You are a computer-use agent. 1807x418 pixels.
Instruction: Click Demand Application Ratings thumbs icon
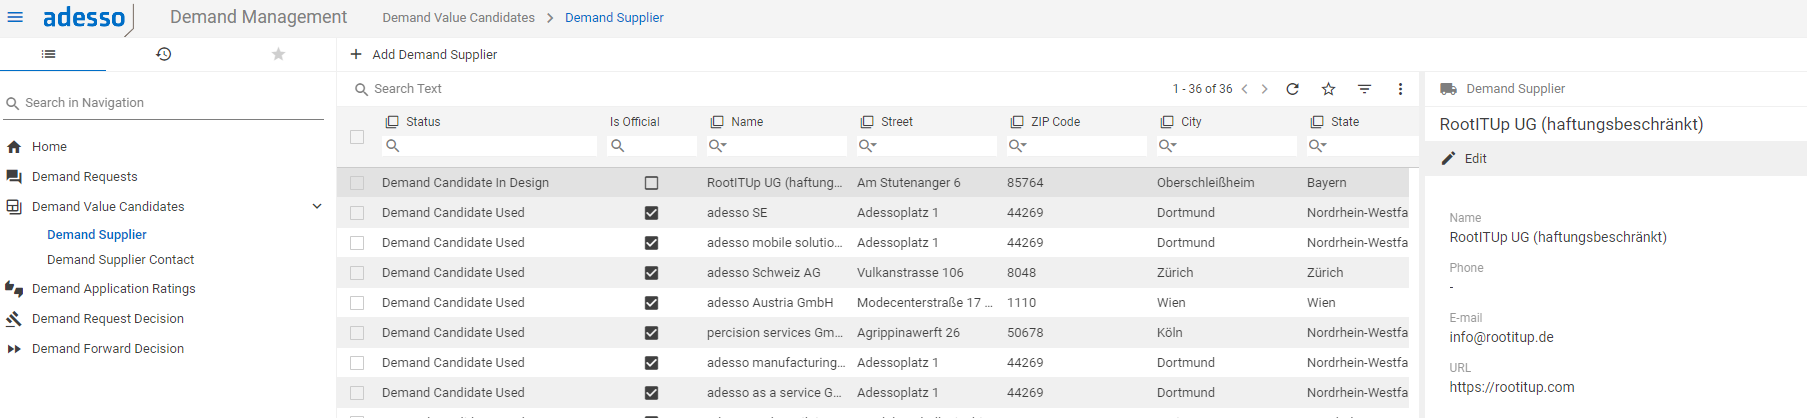(14, 288)
